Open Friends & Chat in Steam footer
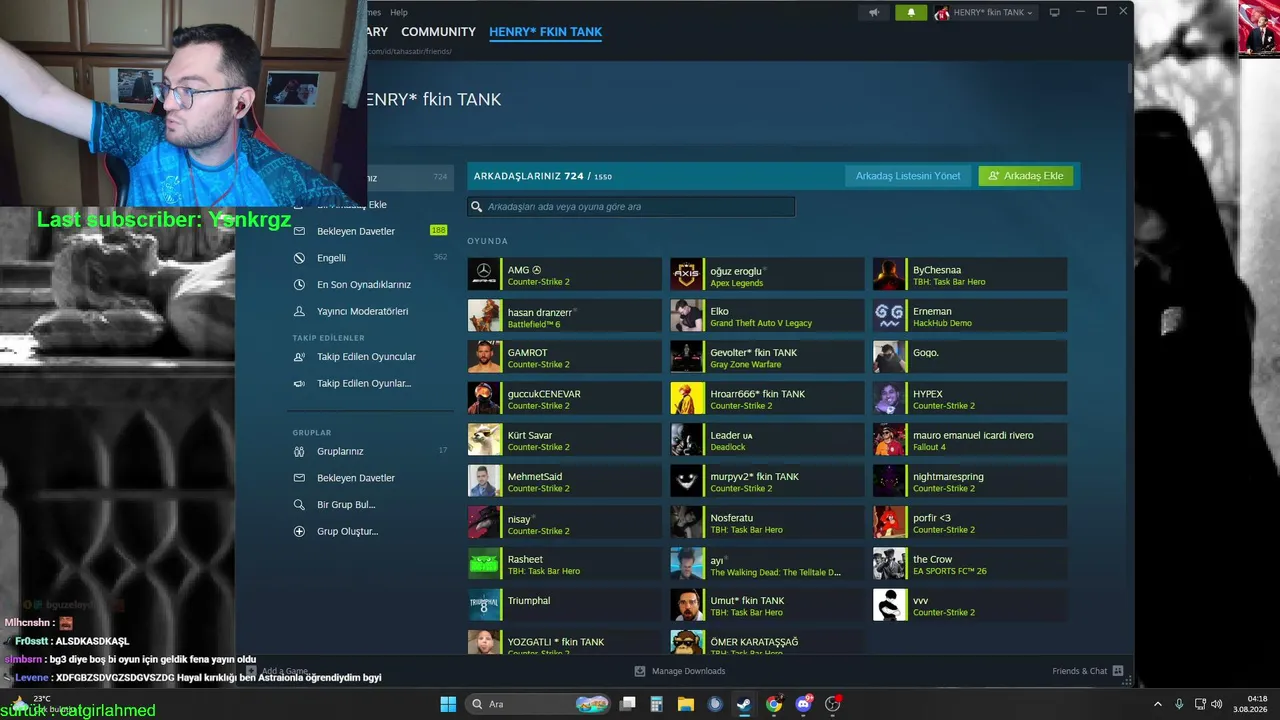Screen dimensions: 1280x720 coord(1088,671)
